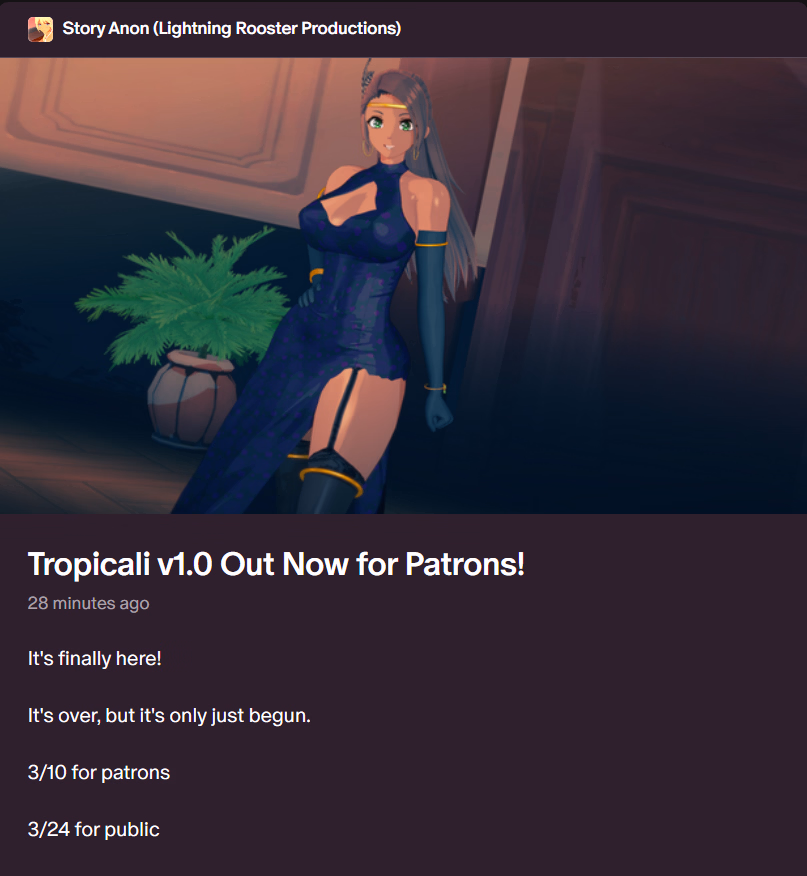Click the clay pot beneath the fern
807x876 pixels.
[x=191, y=398]
